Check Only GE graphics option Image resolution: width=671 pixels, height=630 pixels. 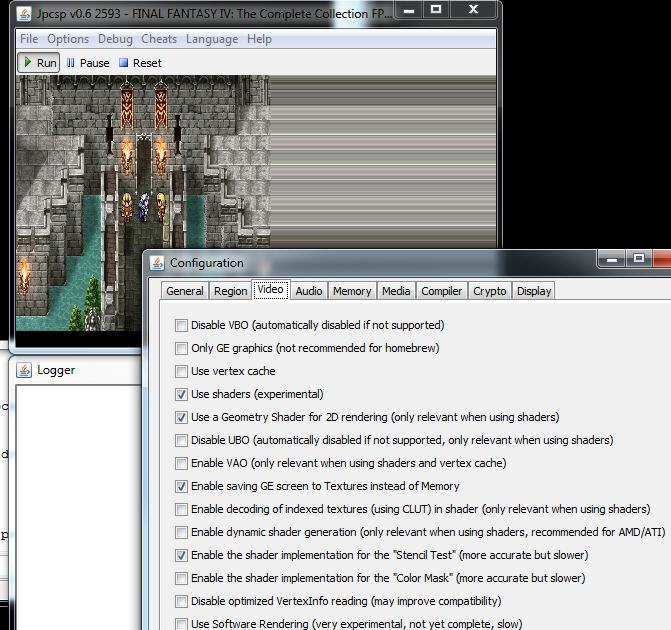tap(181, 348)
